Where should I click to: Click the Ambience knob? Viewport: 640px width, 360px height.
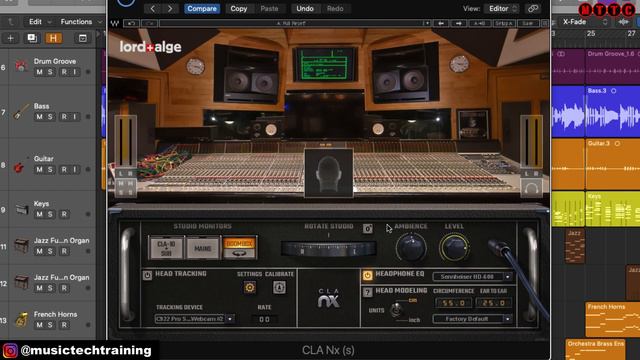[x=411, y=248]
